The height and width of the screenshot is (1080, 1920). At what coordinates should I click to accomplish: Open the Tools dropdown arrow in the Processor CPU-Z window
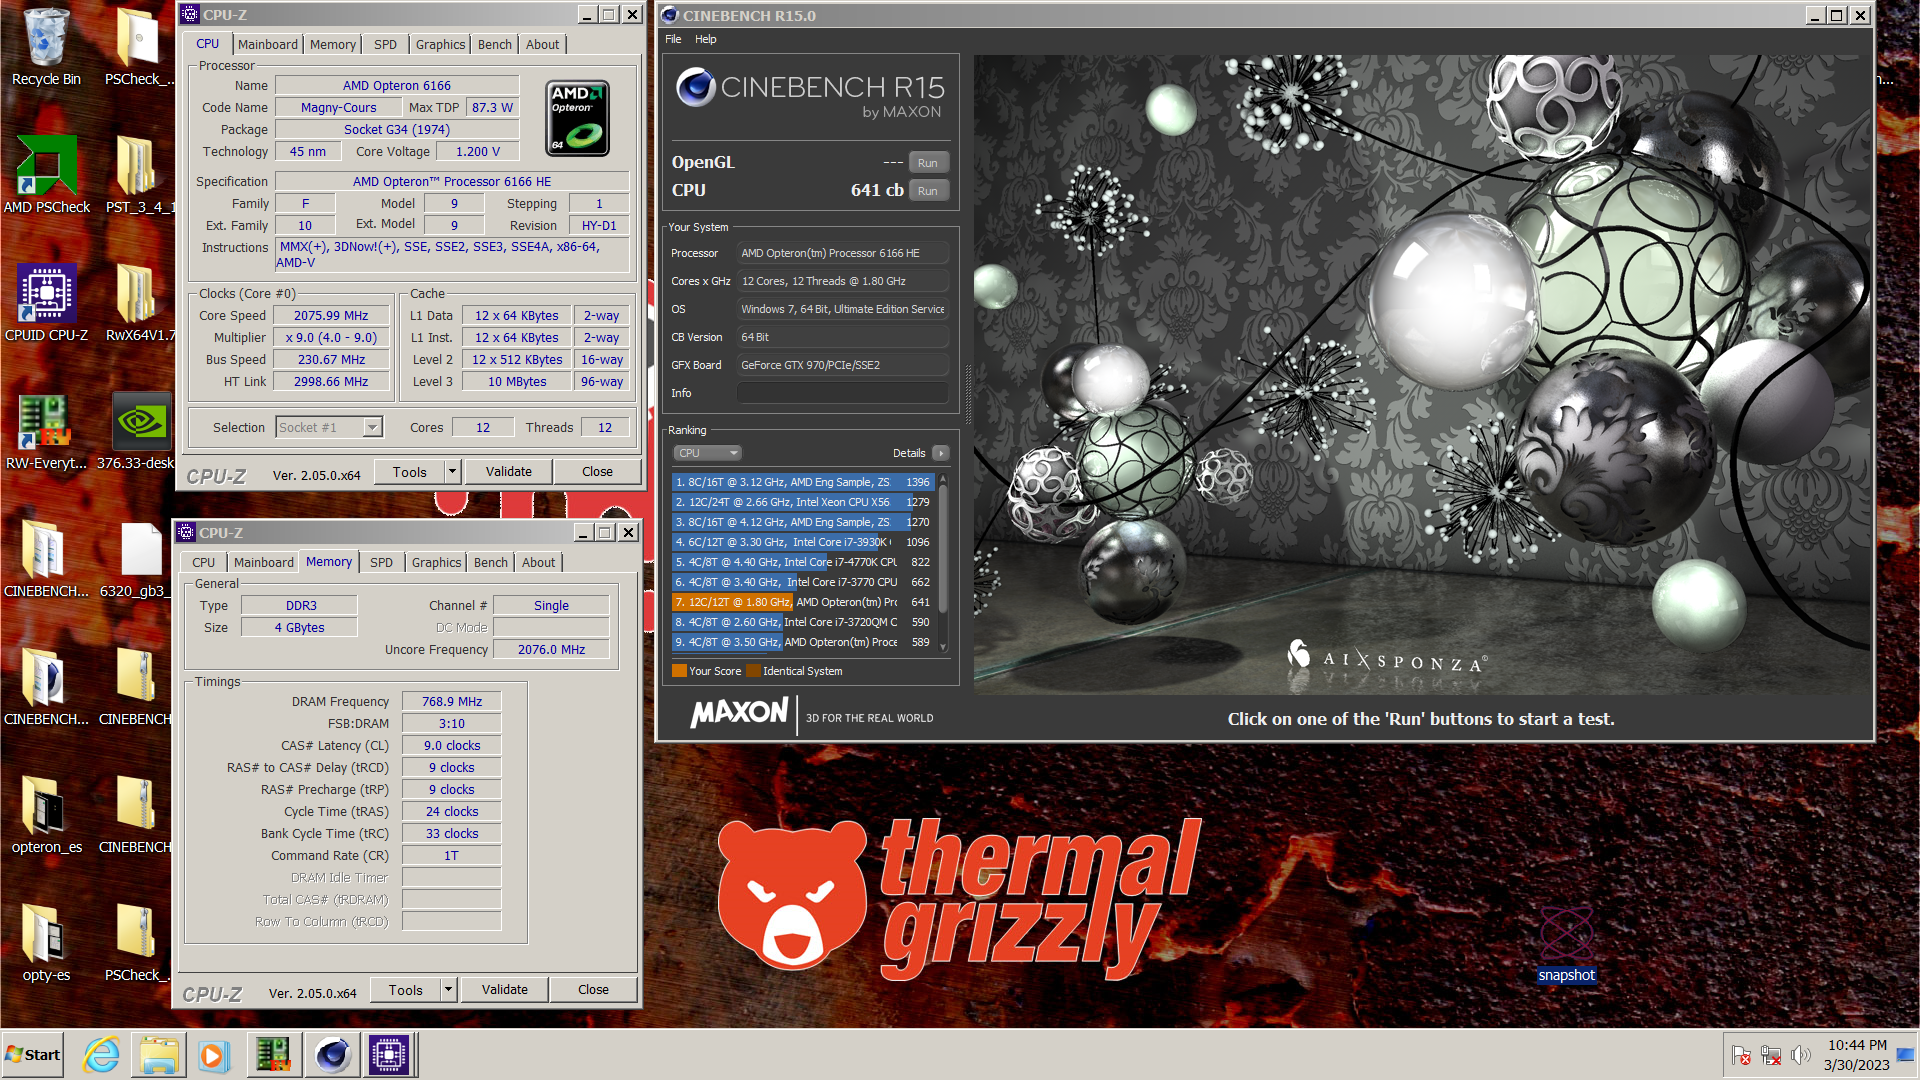pyautogui.click(x=452, y=471)
